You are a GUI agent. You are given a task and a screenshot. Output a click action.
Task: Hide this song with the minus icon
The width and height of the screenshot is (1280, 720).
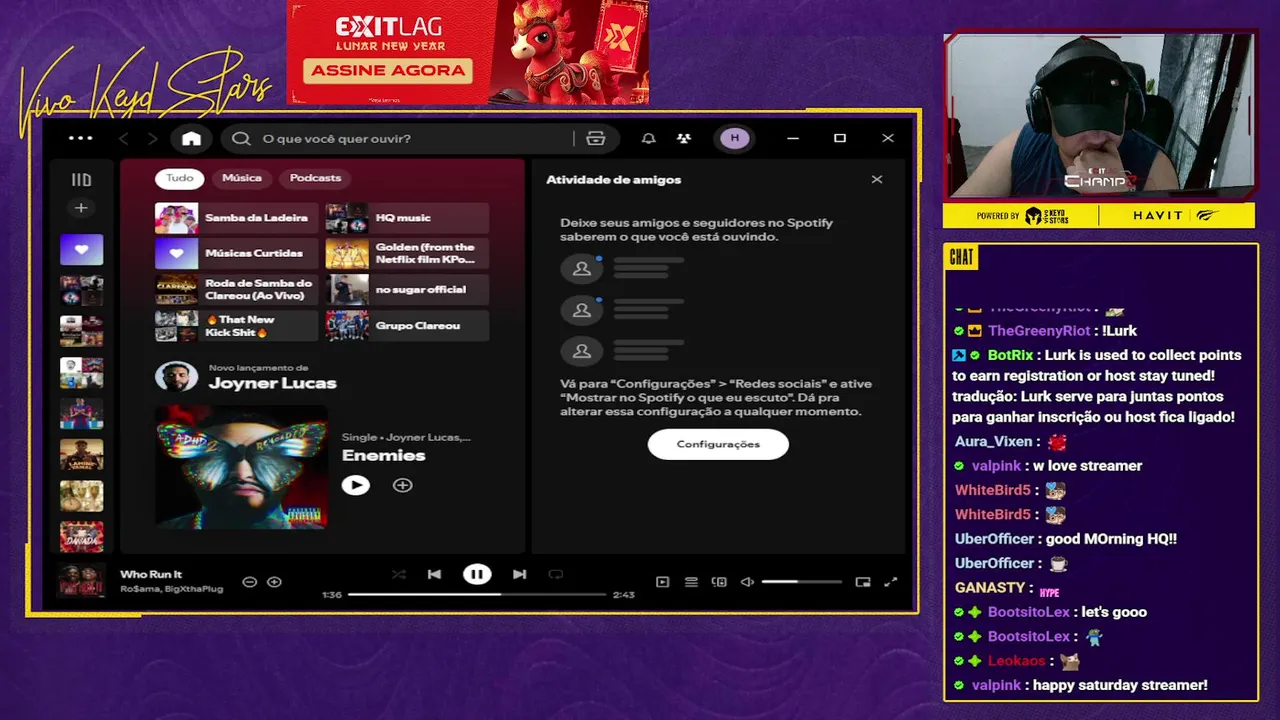(x=250, y=582)
